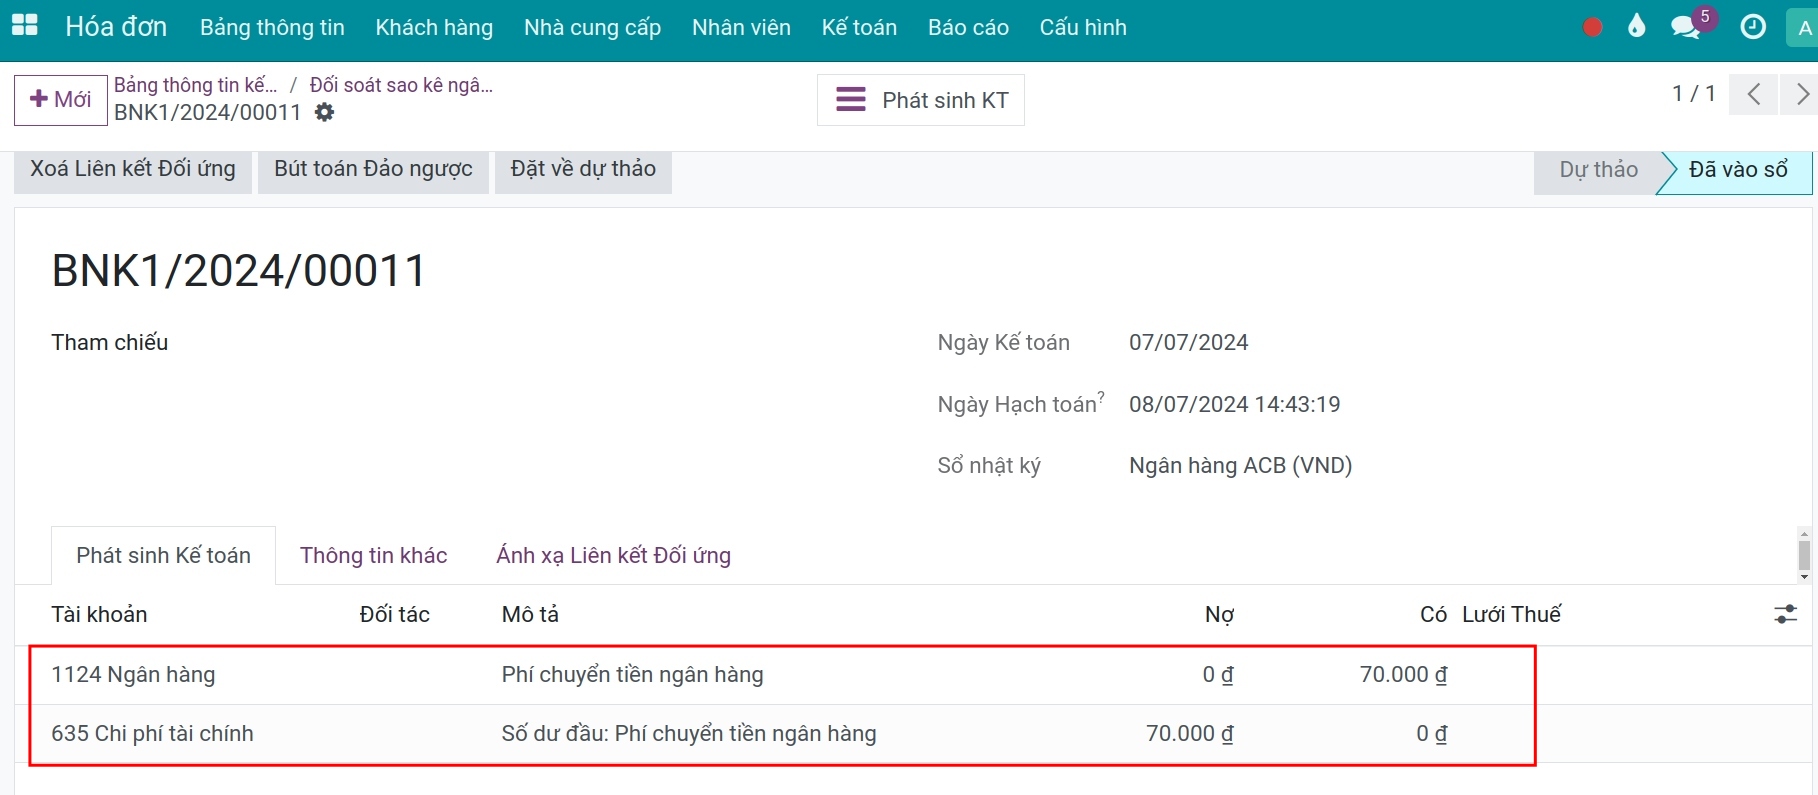Click the Phát sinh KT smart button

click(x=921, y=100)
